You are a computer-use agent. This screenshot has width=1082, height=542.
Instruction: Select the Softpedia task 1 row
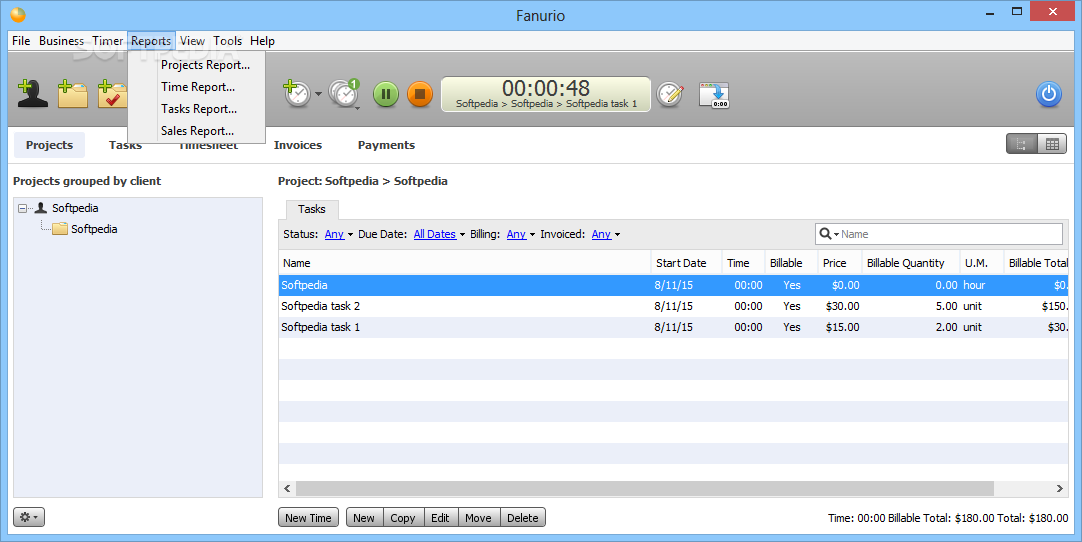[673, 327]
